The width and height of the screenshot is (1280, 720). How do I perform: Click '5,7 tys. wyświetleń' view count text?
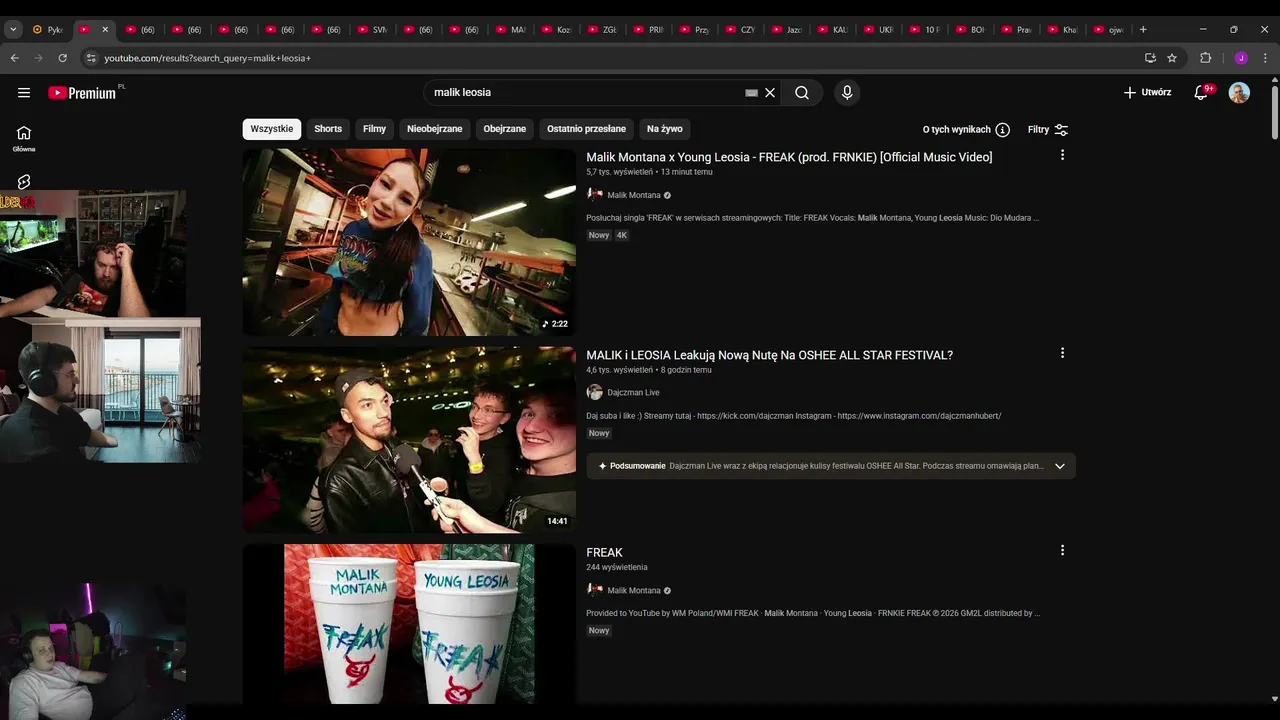(619, 172)
